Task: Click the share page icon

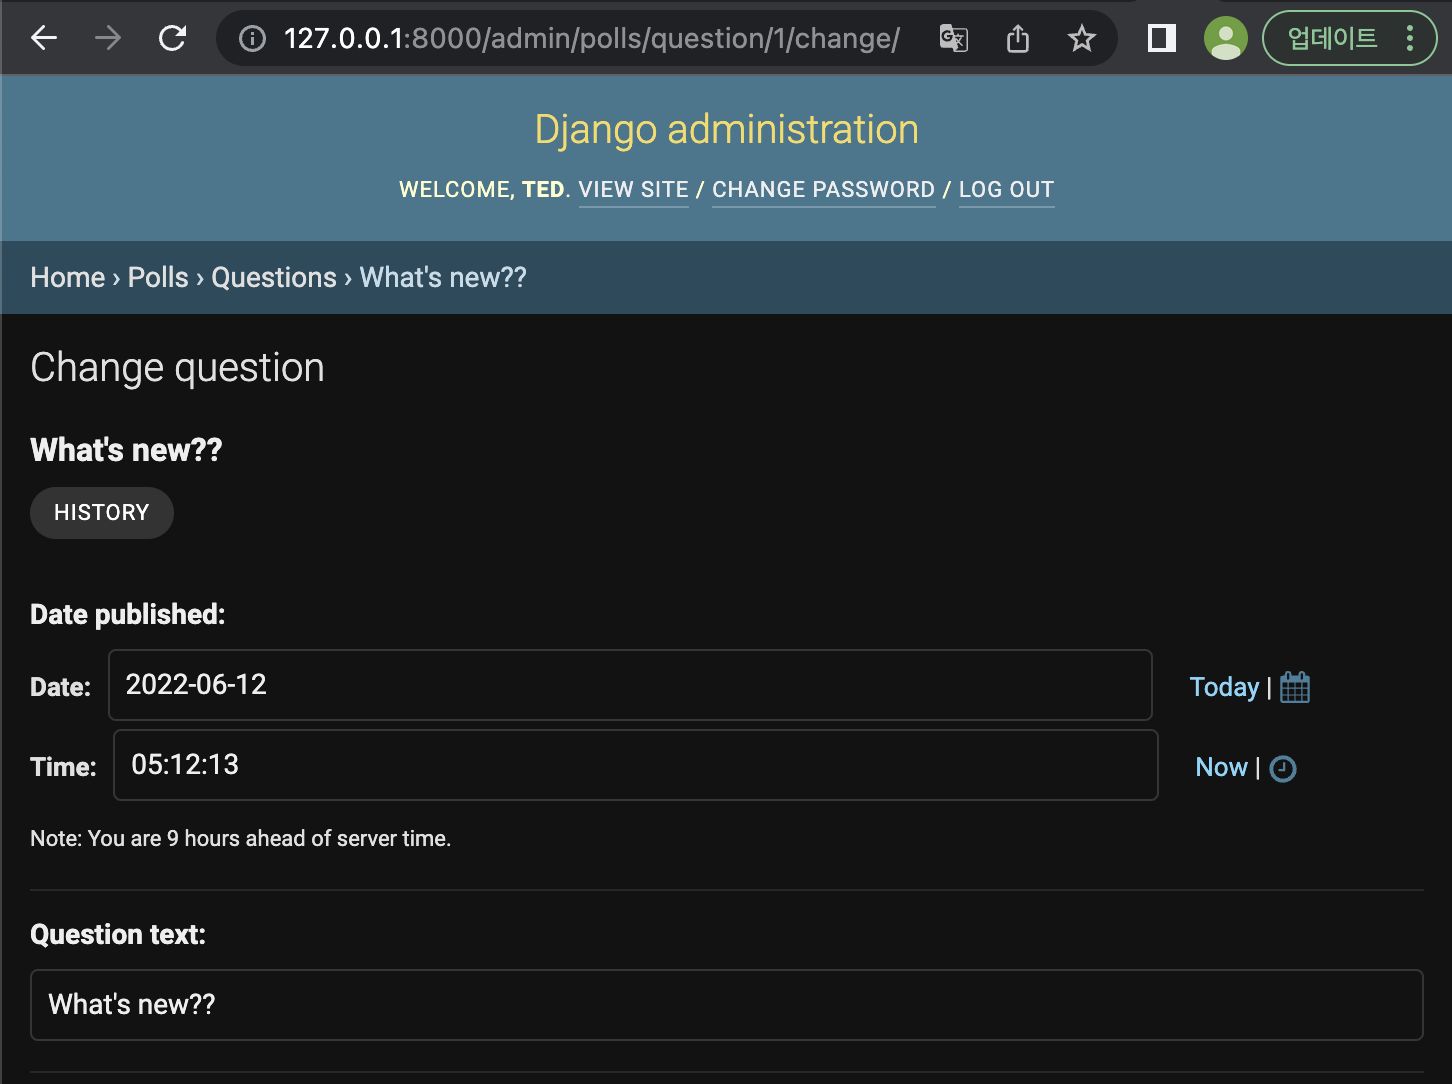Action: coord(1018,39)
